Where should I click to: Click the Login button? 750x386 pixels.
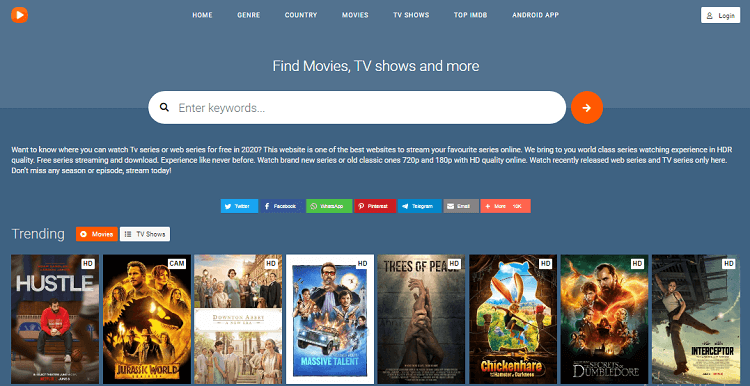coord(720,15)
